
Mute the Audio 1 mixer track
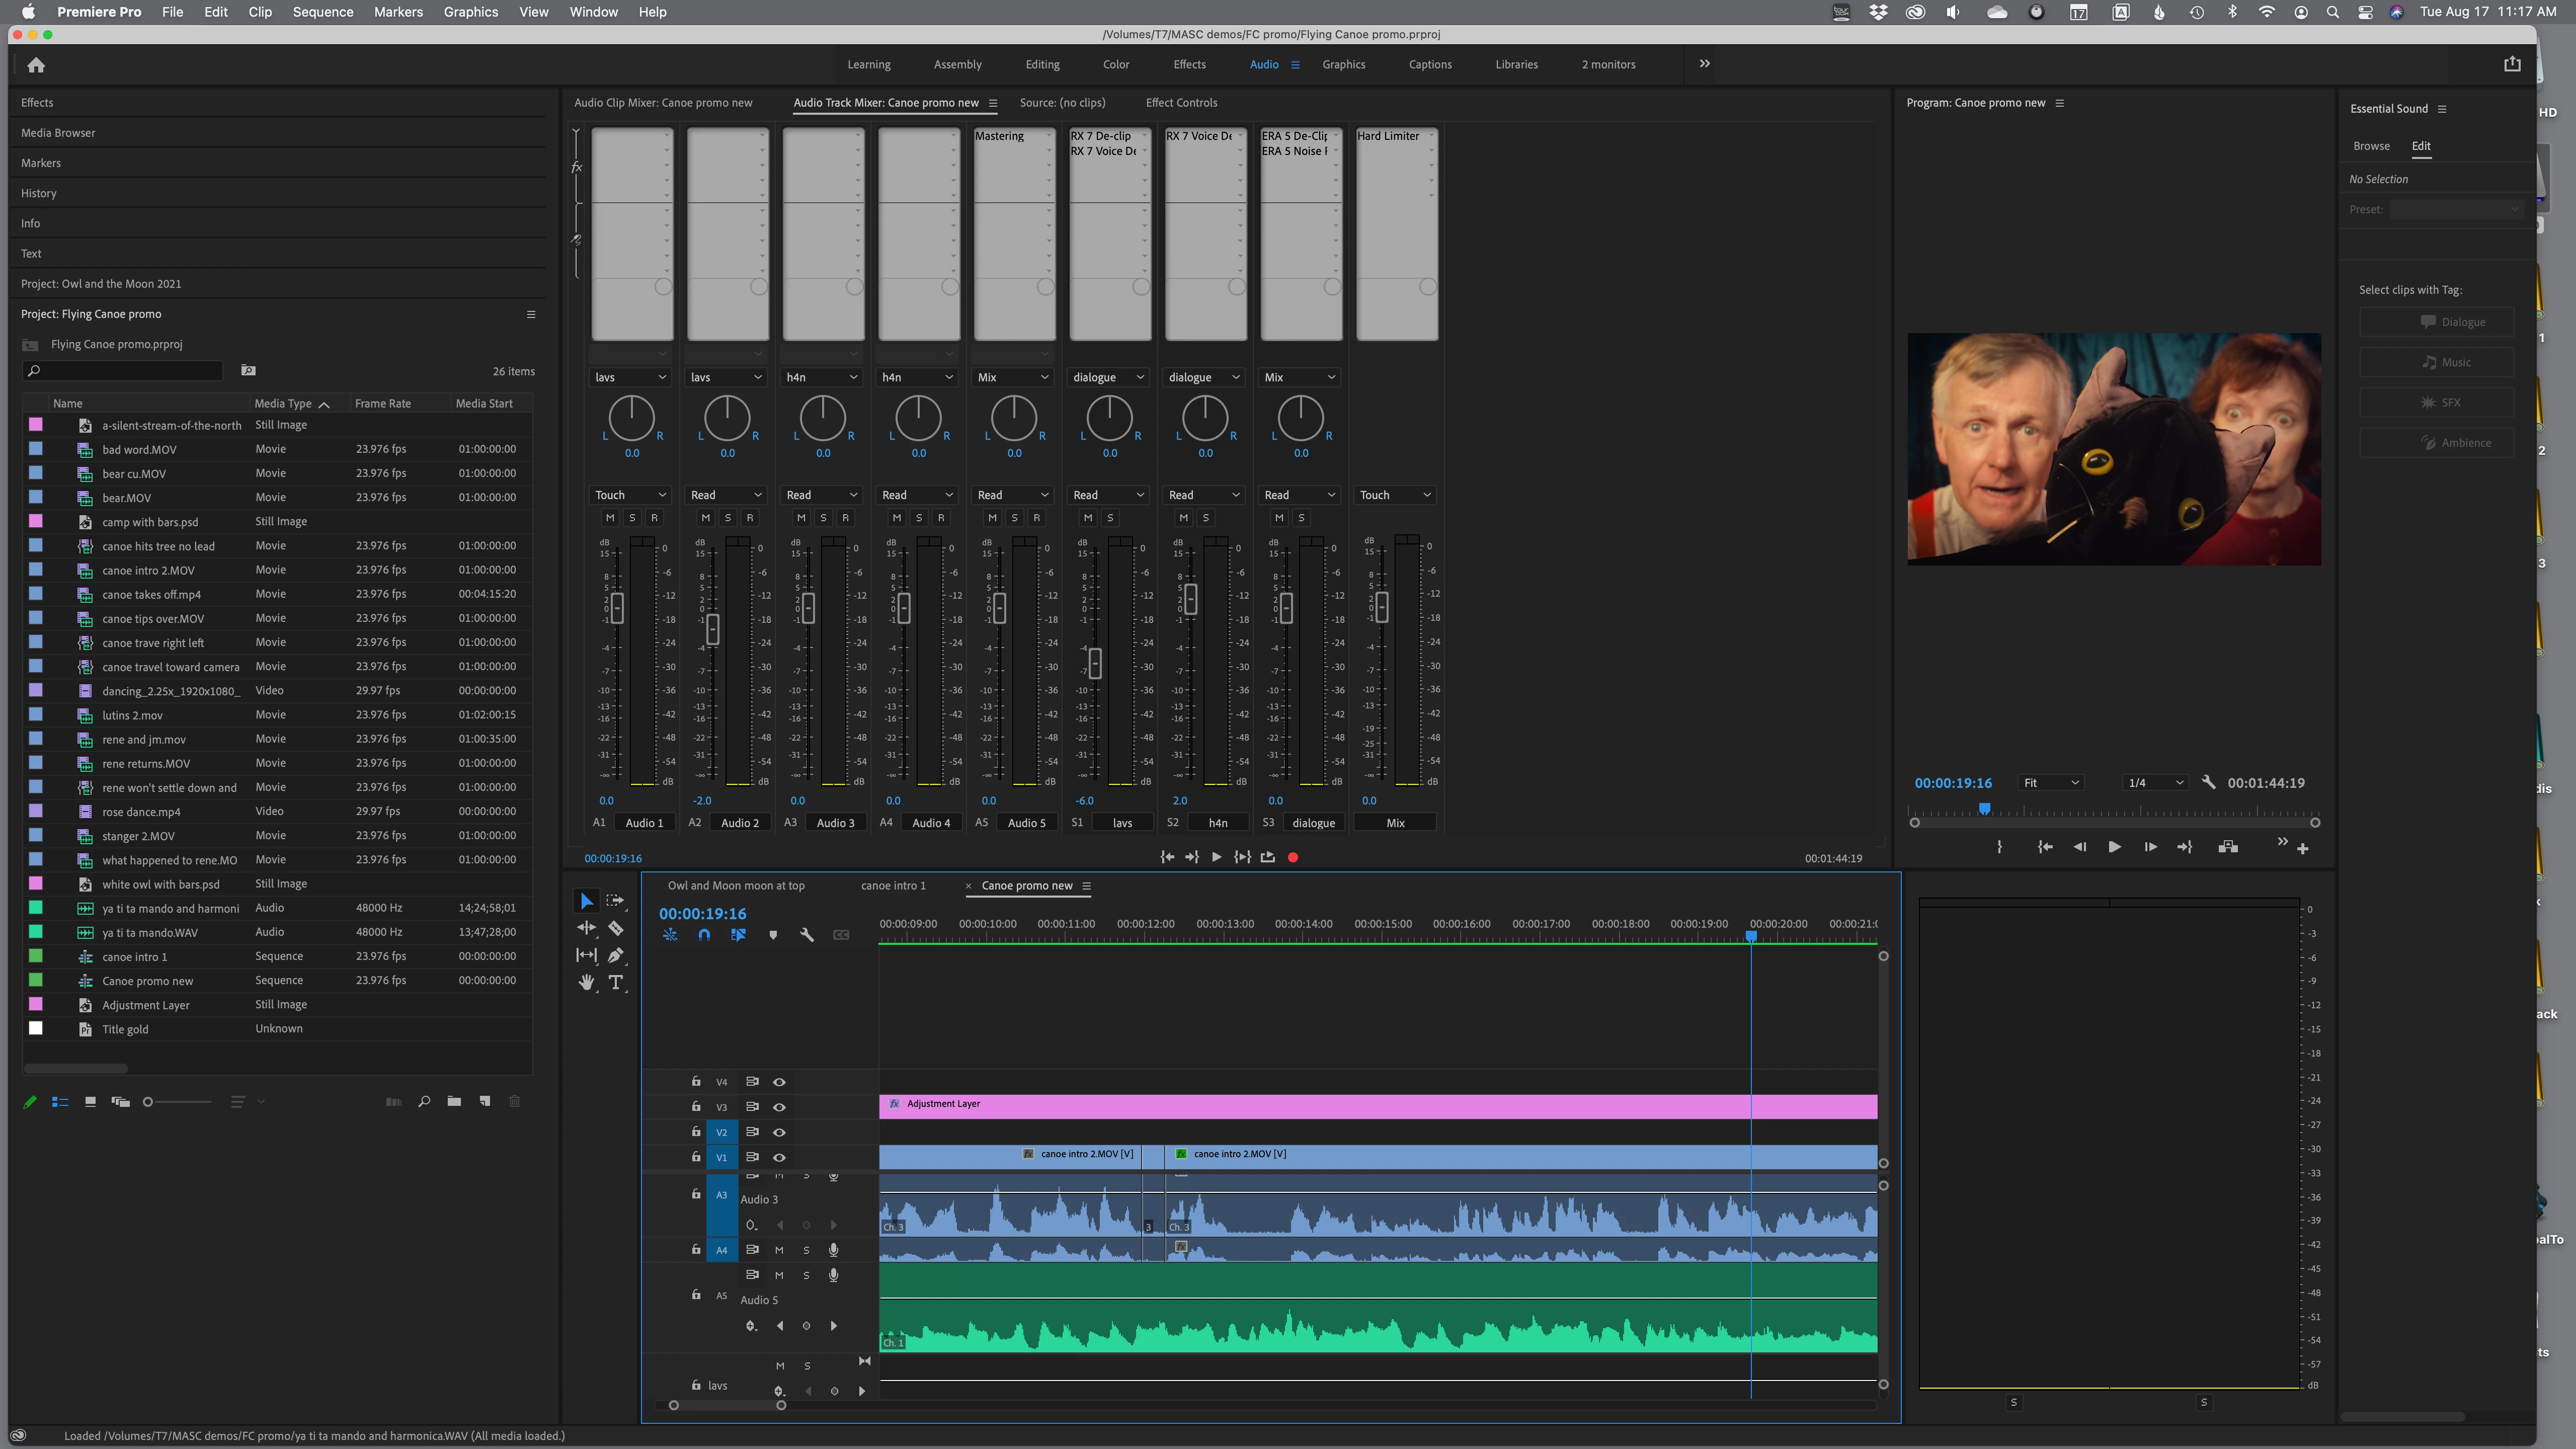[x=610, y=518]
